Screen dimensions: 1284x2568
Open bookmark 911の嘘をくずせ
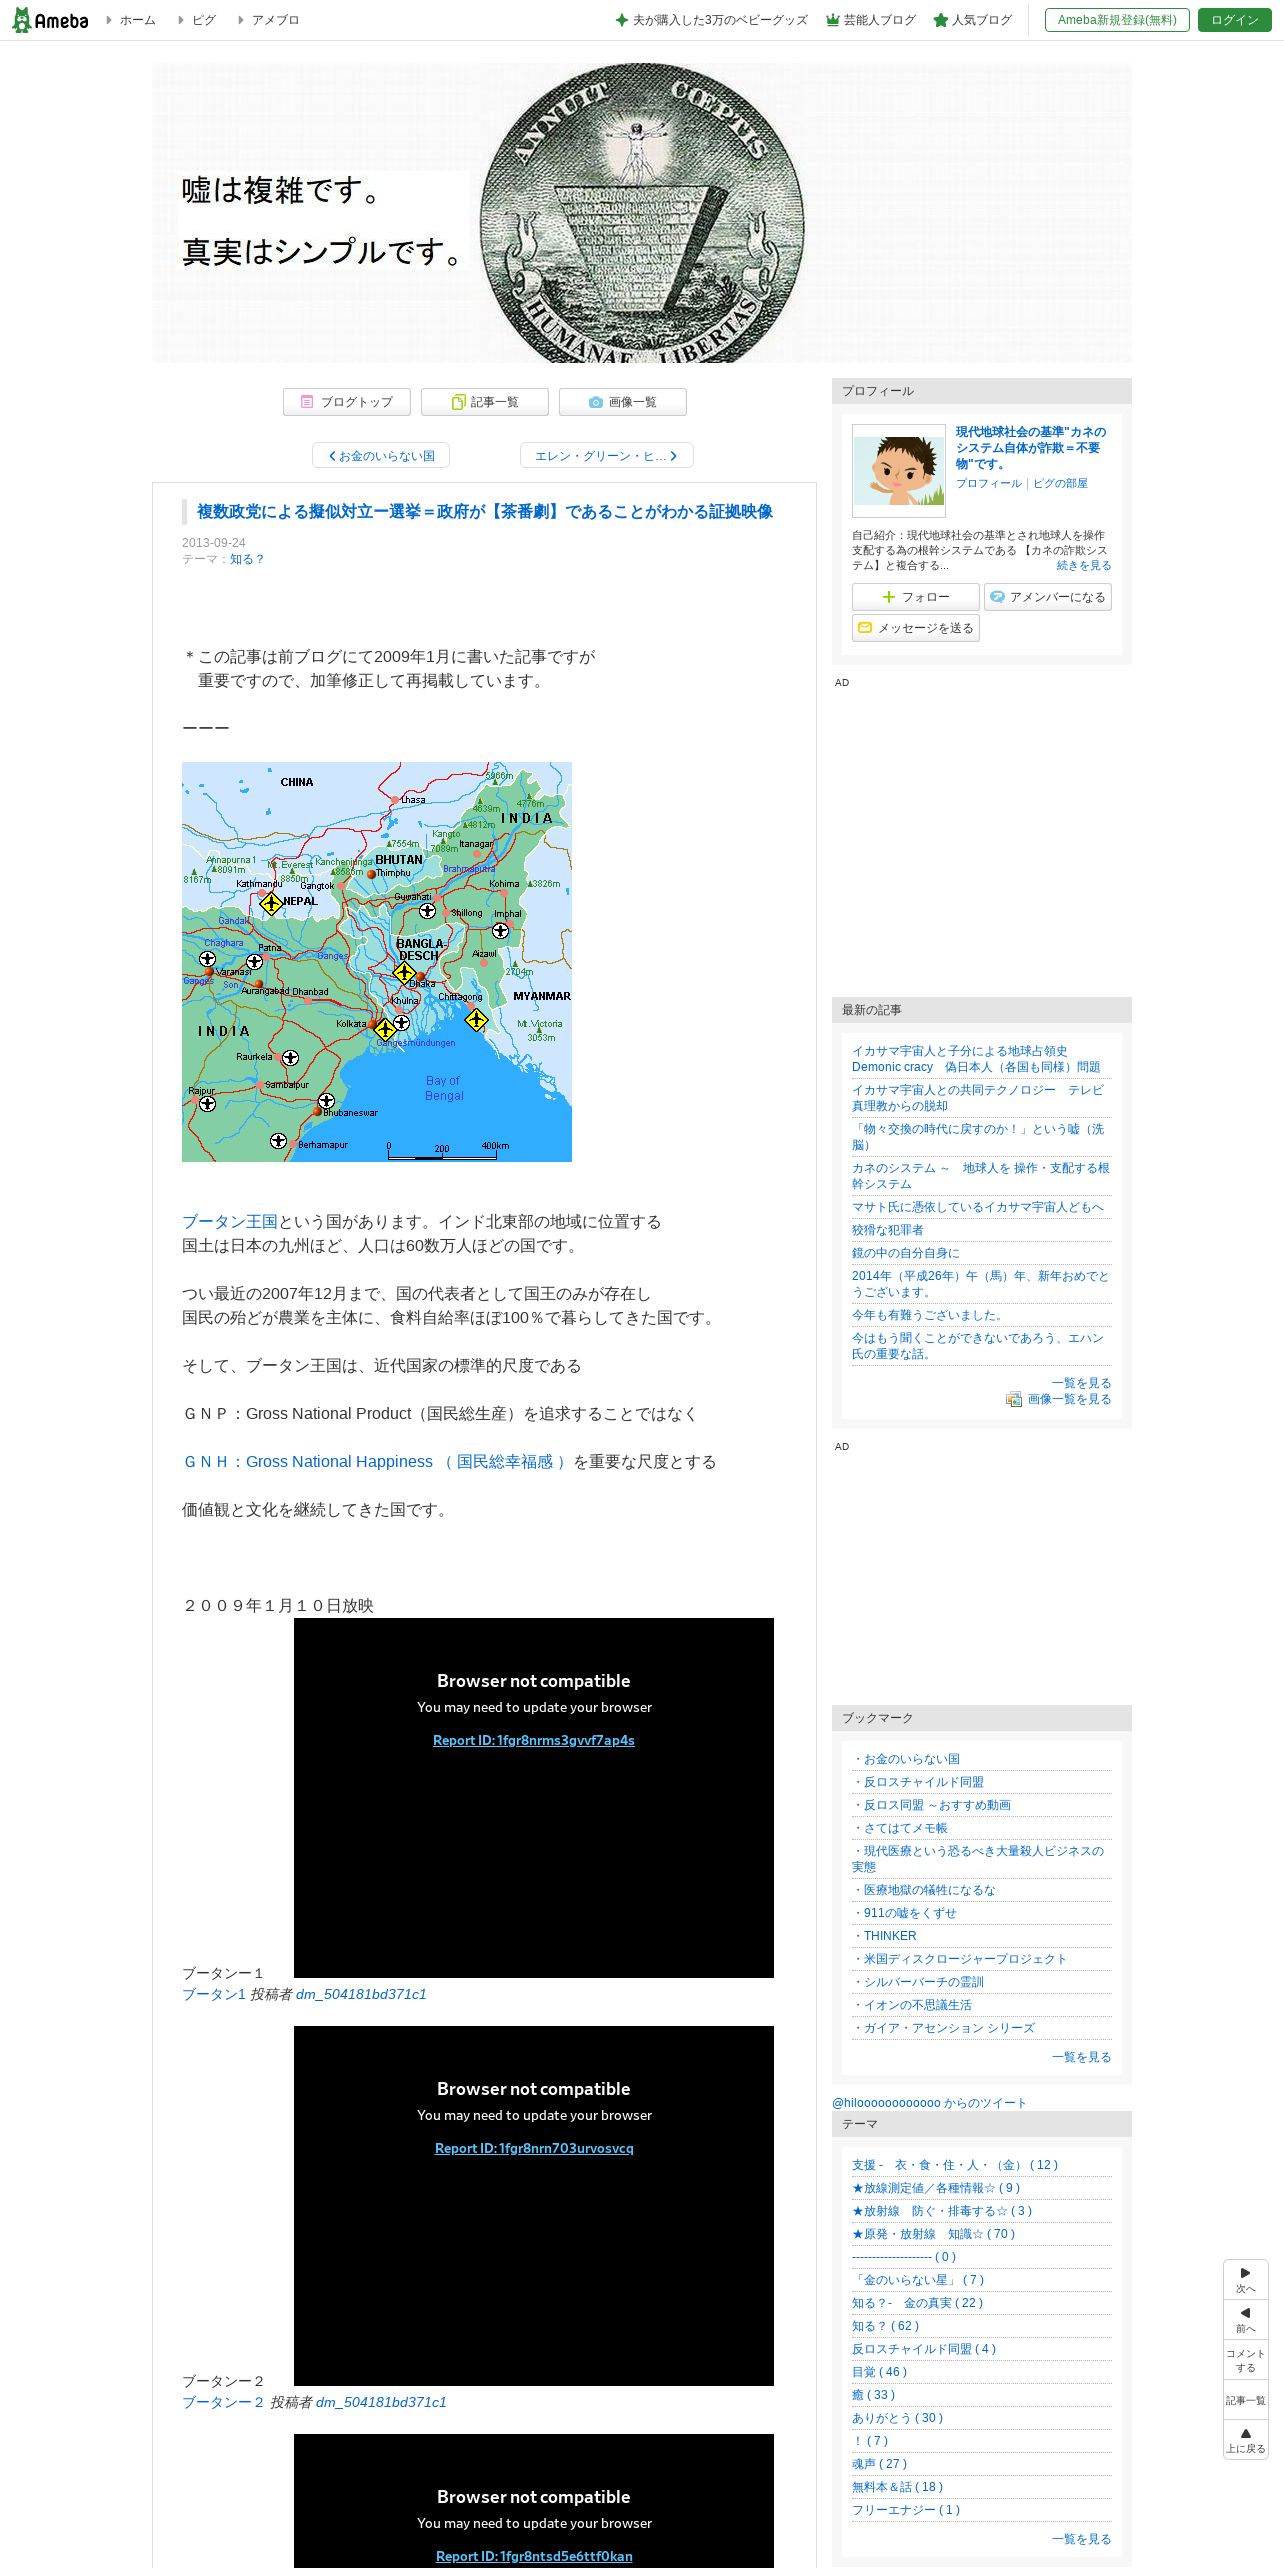point(905,1913)
